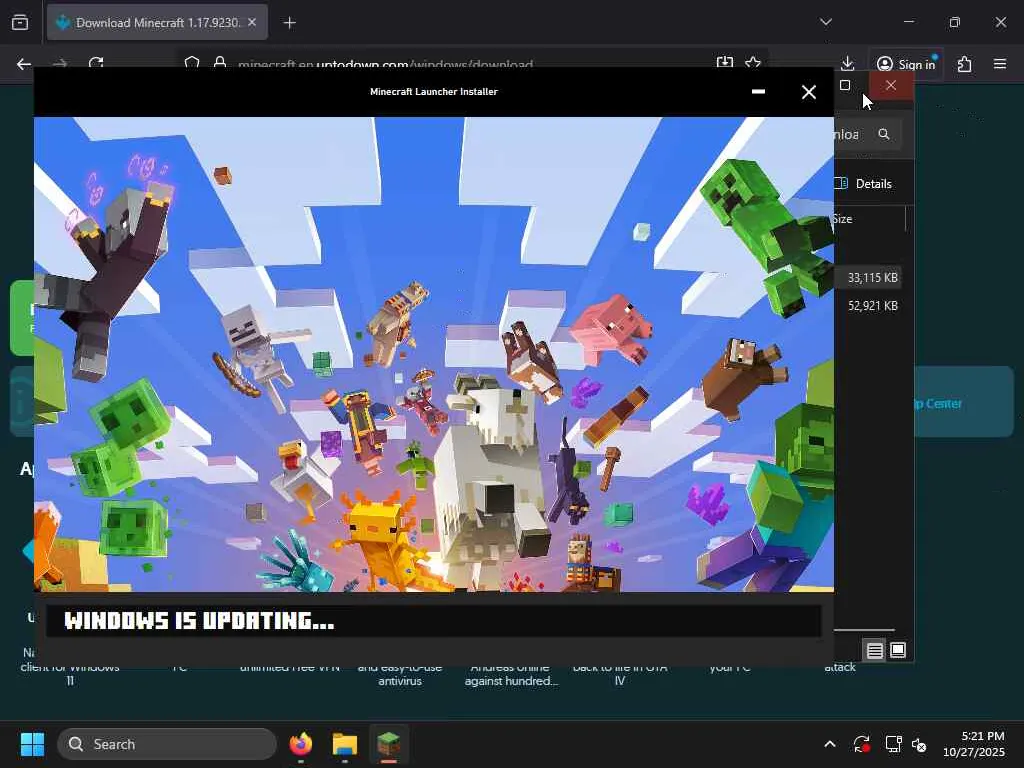Reload the current page
Viewport: 1024px width, 768px height.
tap(96, 63)
